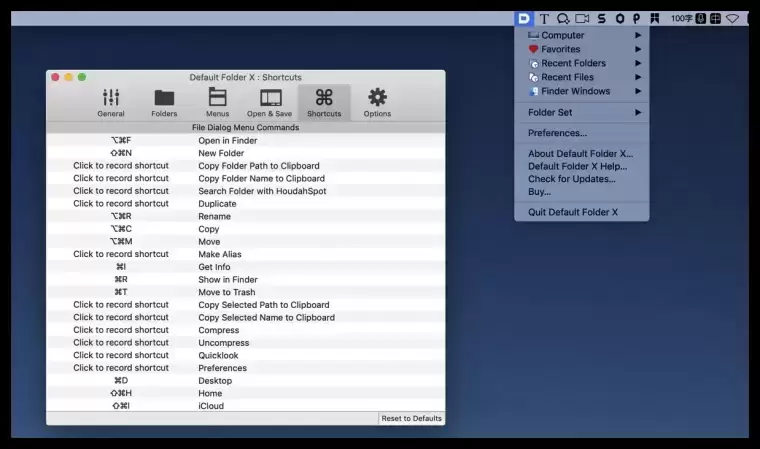Expand the Computer submenu arrow
This screenshot has width=760, height=449.
638,35
